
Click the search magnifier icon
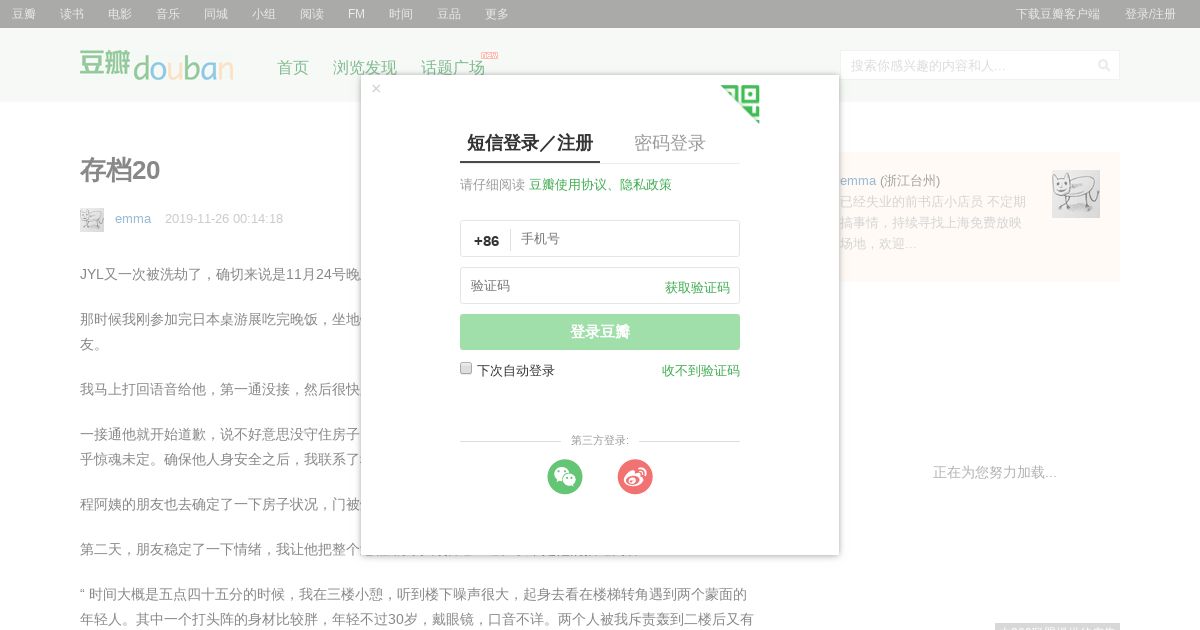point(1104,66)
